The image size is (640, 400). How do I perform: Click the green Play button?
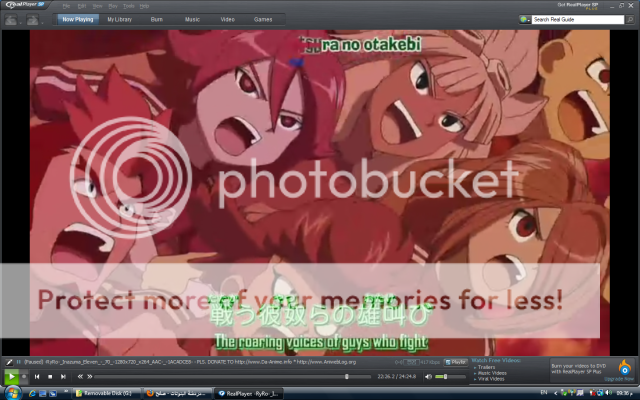[x=11, y=376]
